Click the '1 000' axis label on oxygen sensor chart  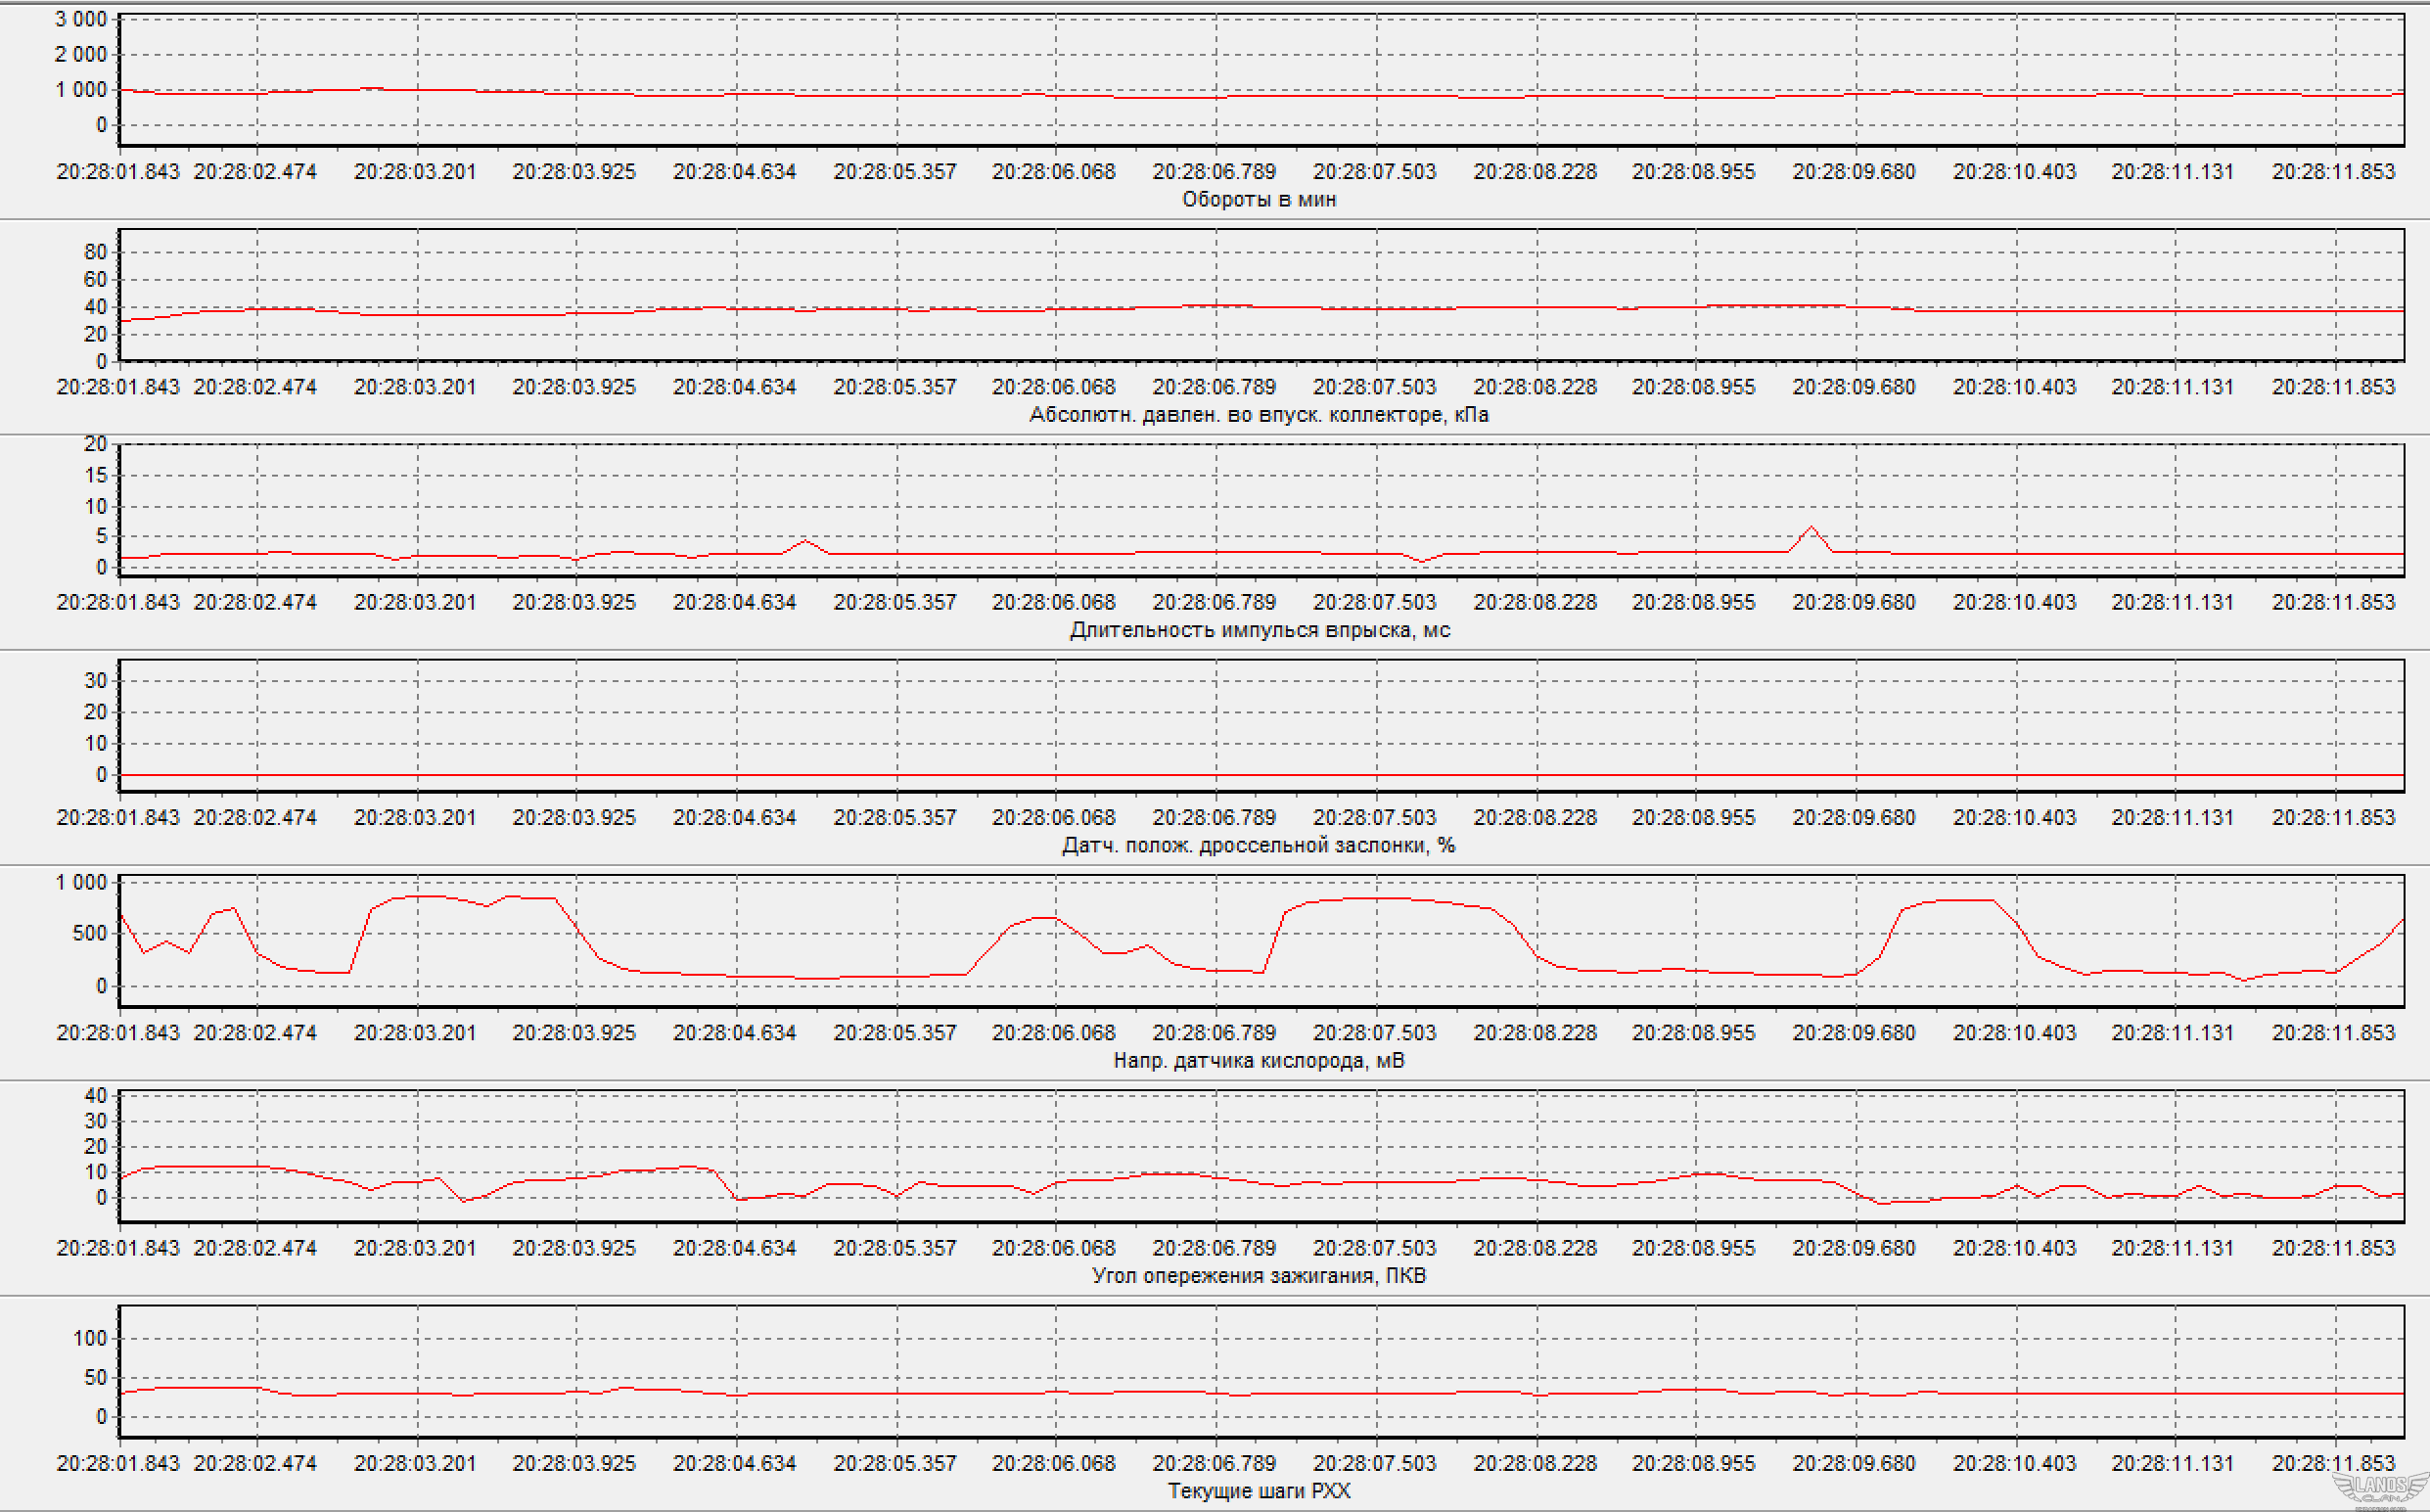[80, 882]
